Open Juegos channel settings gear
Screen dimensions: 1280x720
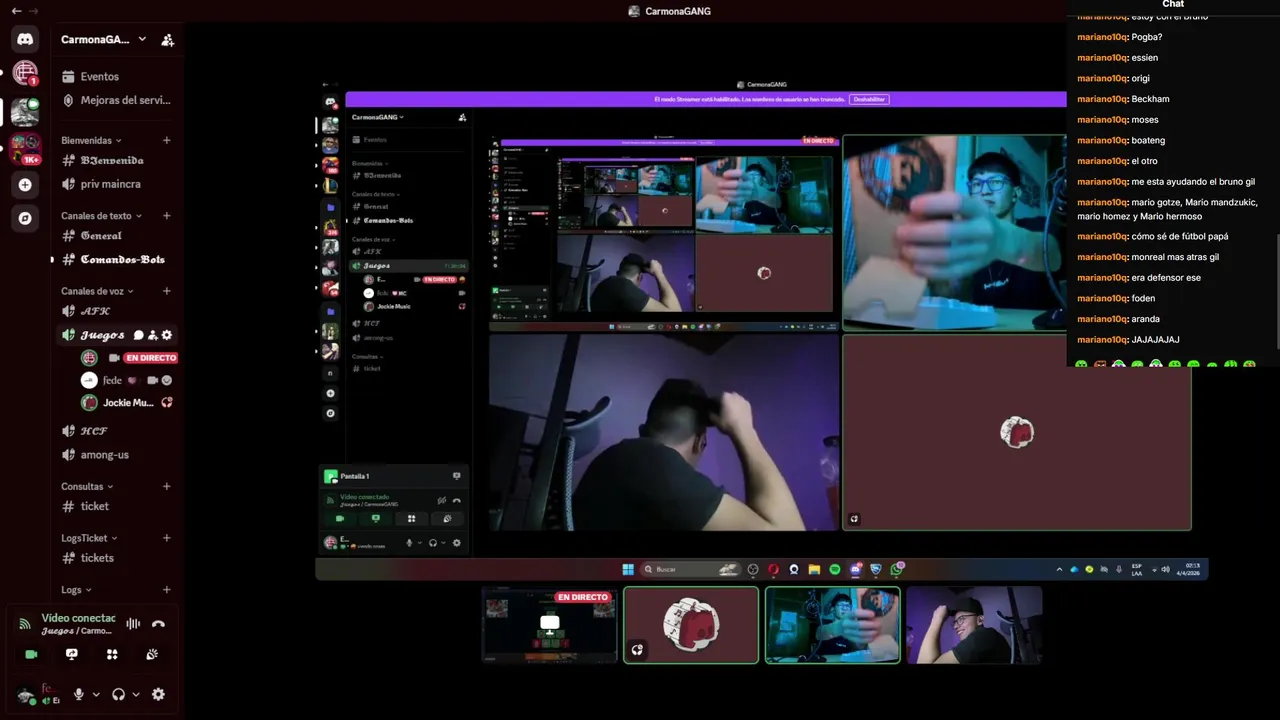pyautogui.click(x=167, y=335)
